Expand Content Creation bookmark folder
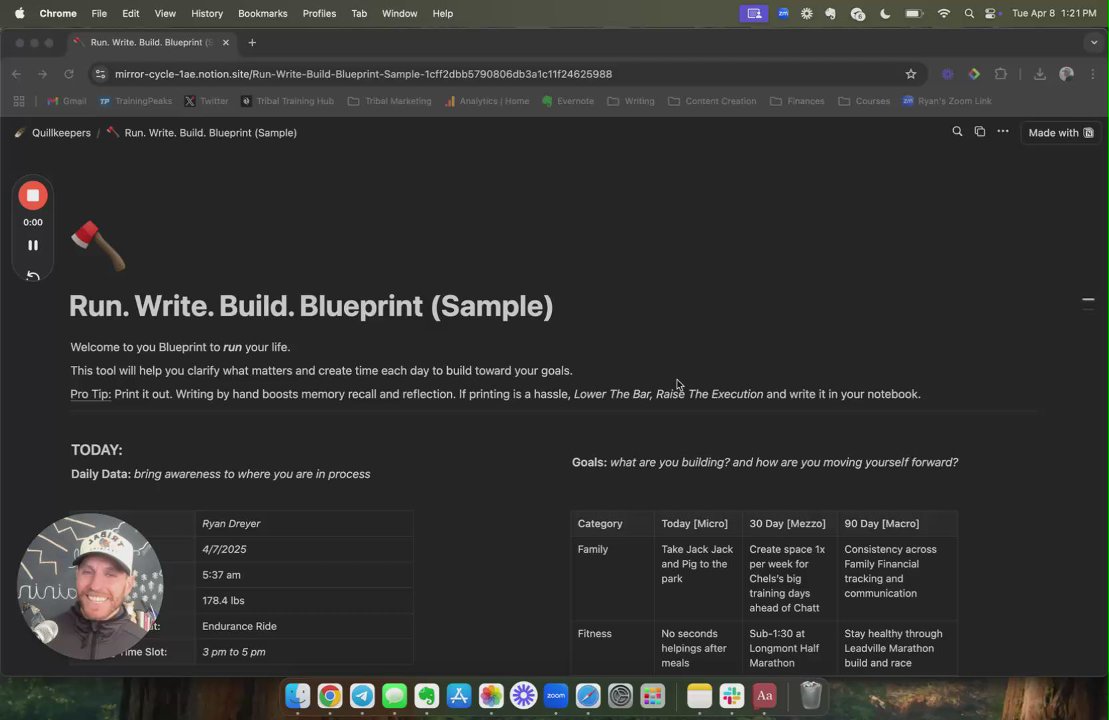Image resolution: width=1109 pixels, height=720 pixels. click(x=712, y=101)
